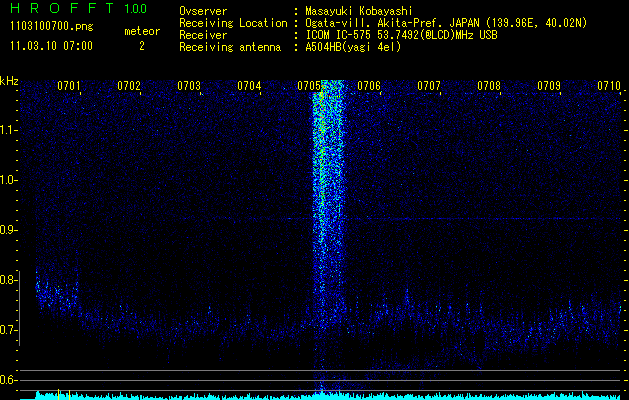The image size is (629, 400).
Task: Click the ICOM IC-575 receiver text
Action: click(x=401, y=35)
